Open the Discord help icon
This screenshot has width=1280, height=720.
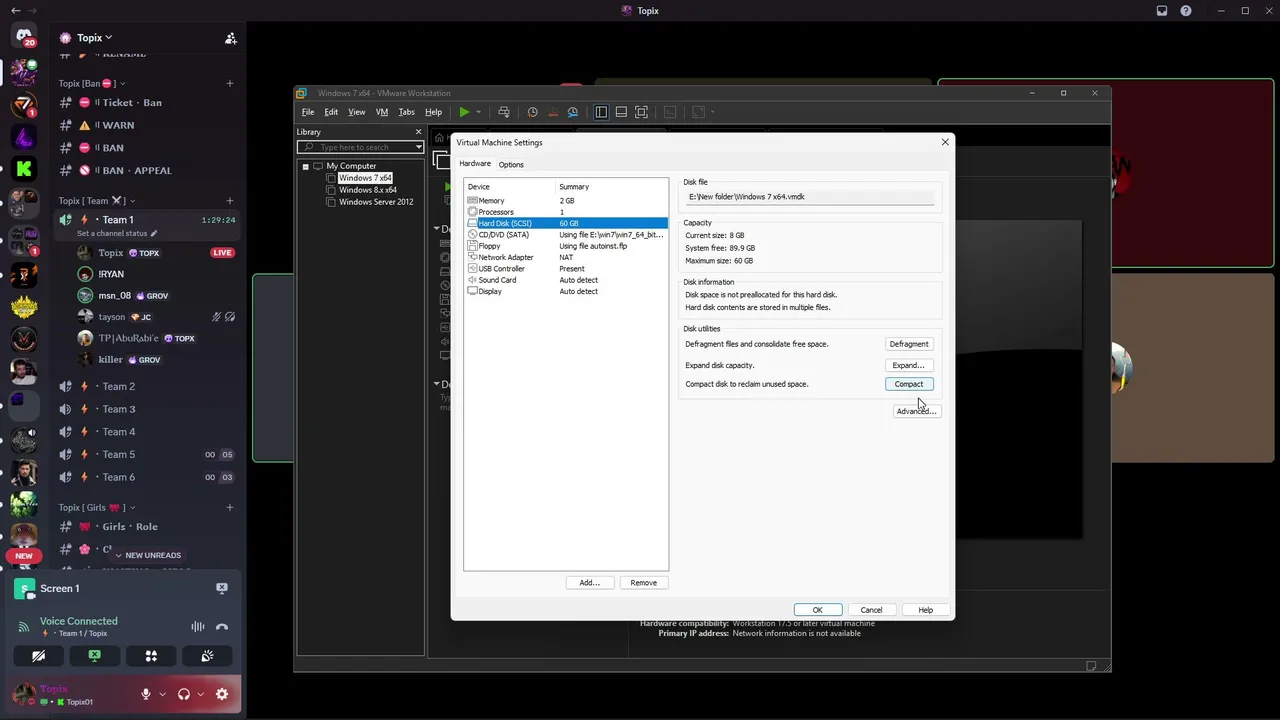pos(1186,11)
